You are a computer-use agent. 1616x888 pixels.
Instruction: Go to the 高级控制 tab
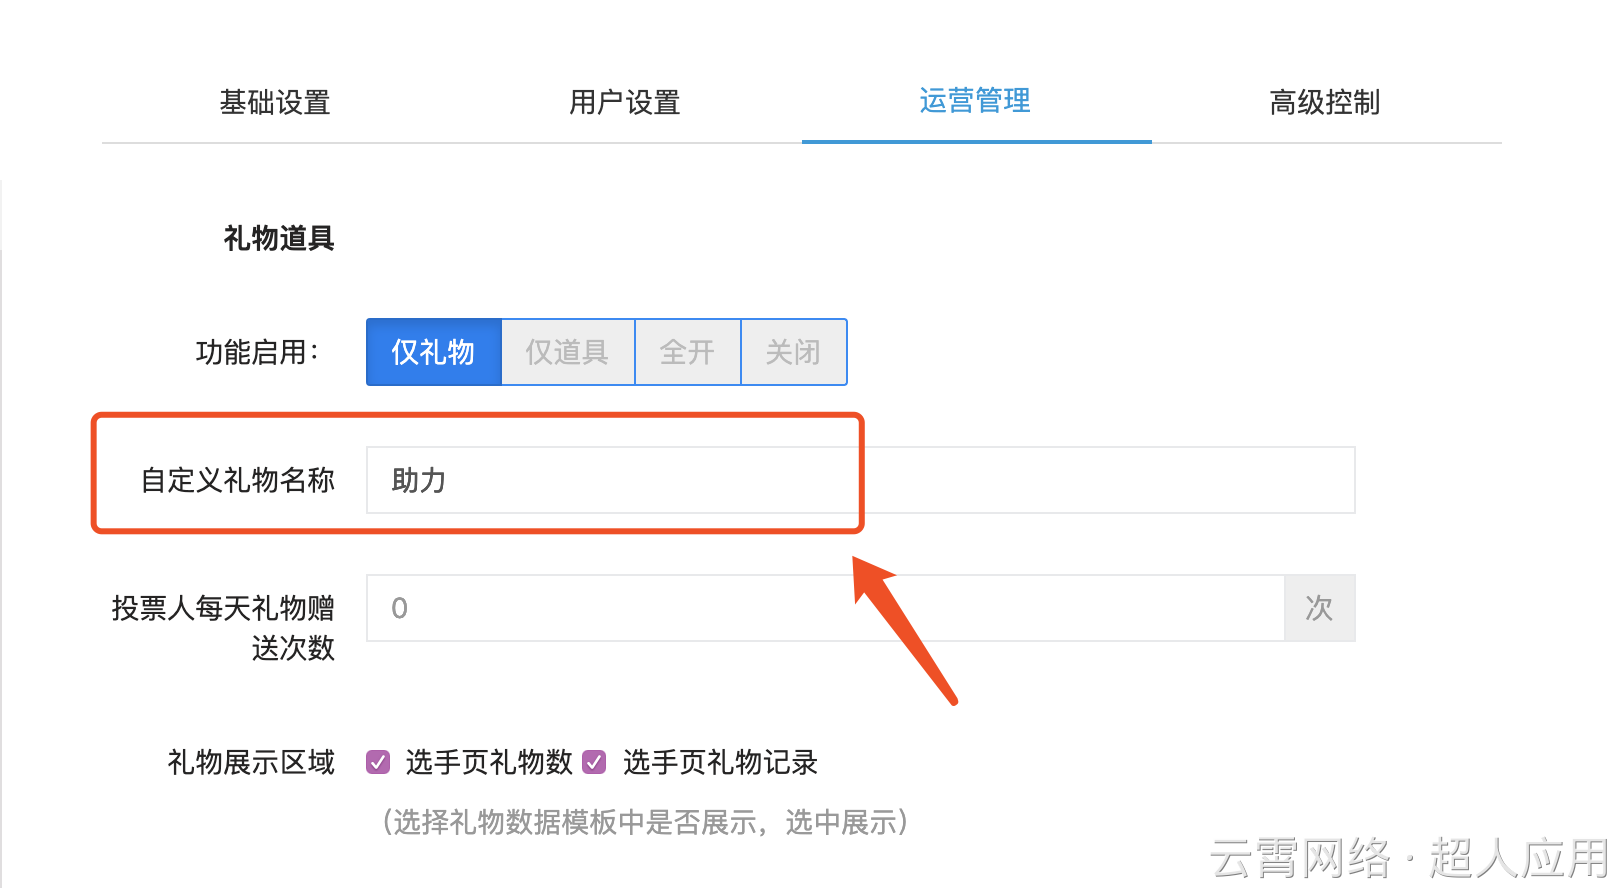point(1325,102)
